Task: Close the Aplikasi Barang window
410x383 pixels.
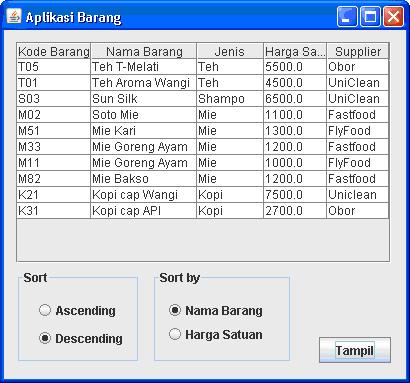Action: [x=393, y=16]
